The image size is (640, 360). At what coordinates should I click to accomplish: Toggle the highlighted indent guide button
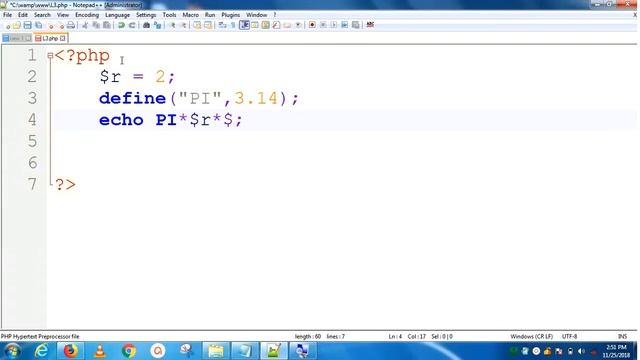244,25
